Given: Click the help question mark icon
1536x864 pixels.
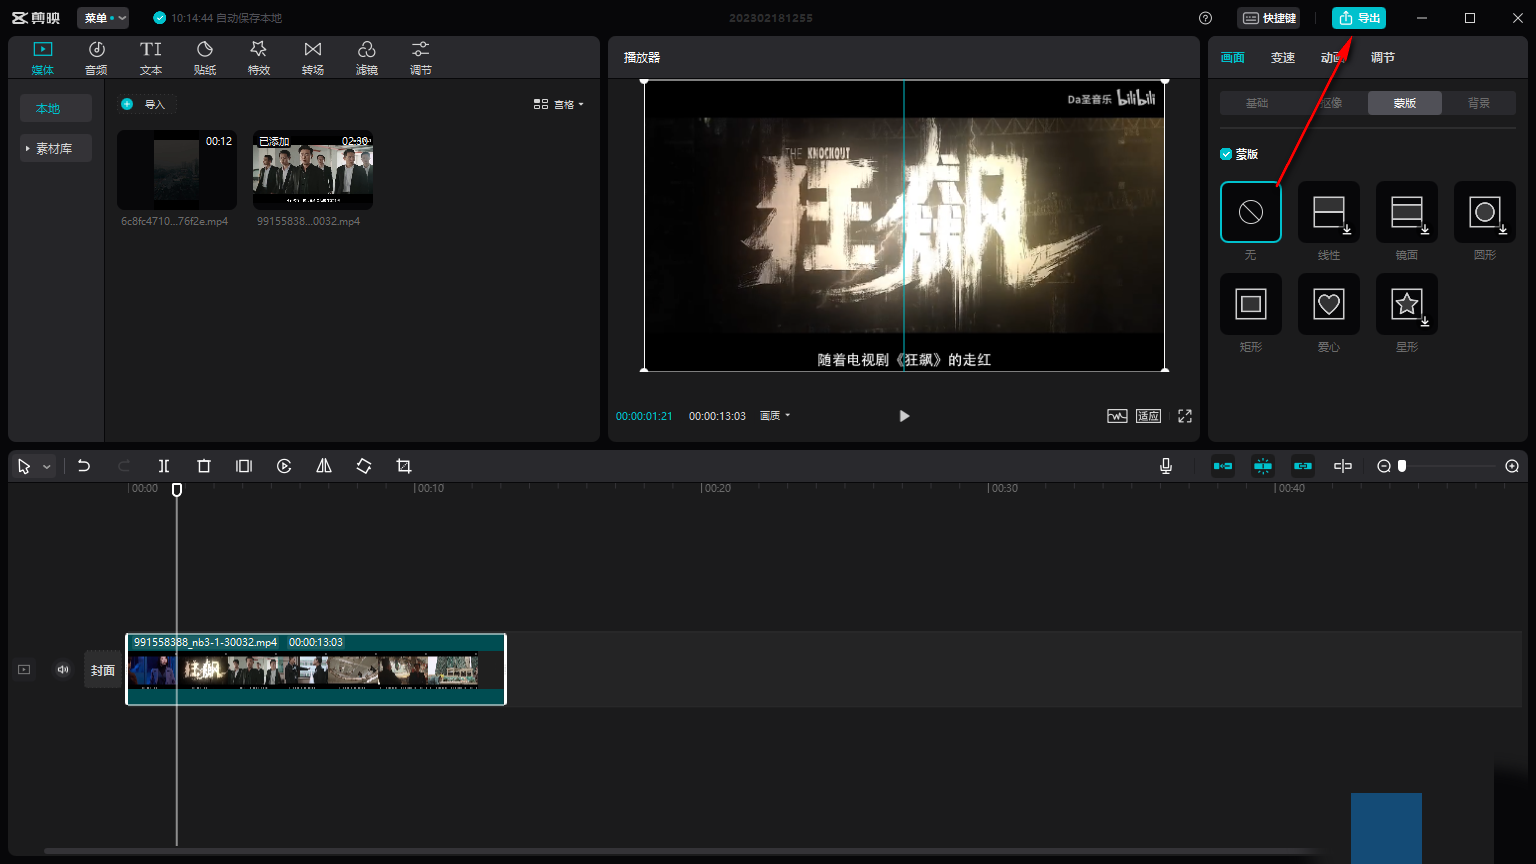Looking at the screenshot, I should [1205, 18].
